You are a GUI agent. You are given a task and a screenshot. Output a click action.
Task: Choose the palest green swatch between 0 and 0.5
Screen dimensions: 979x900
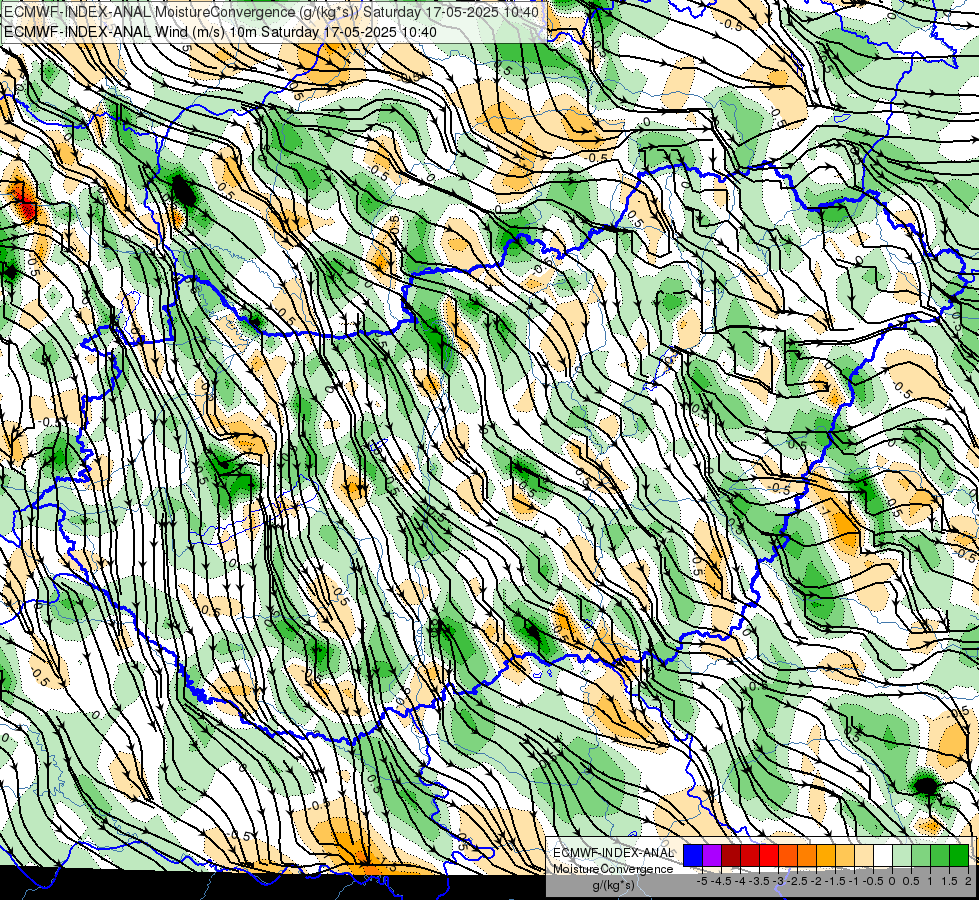(902, 855)
